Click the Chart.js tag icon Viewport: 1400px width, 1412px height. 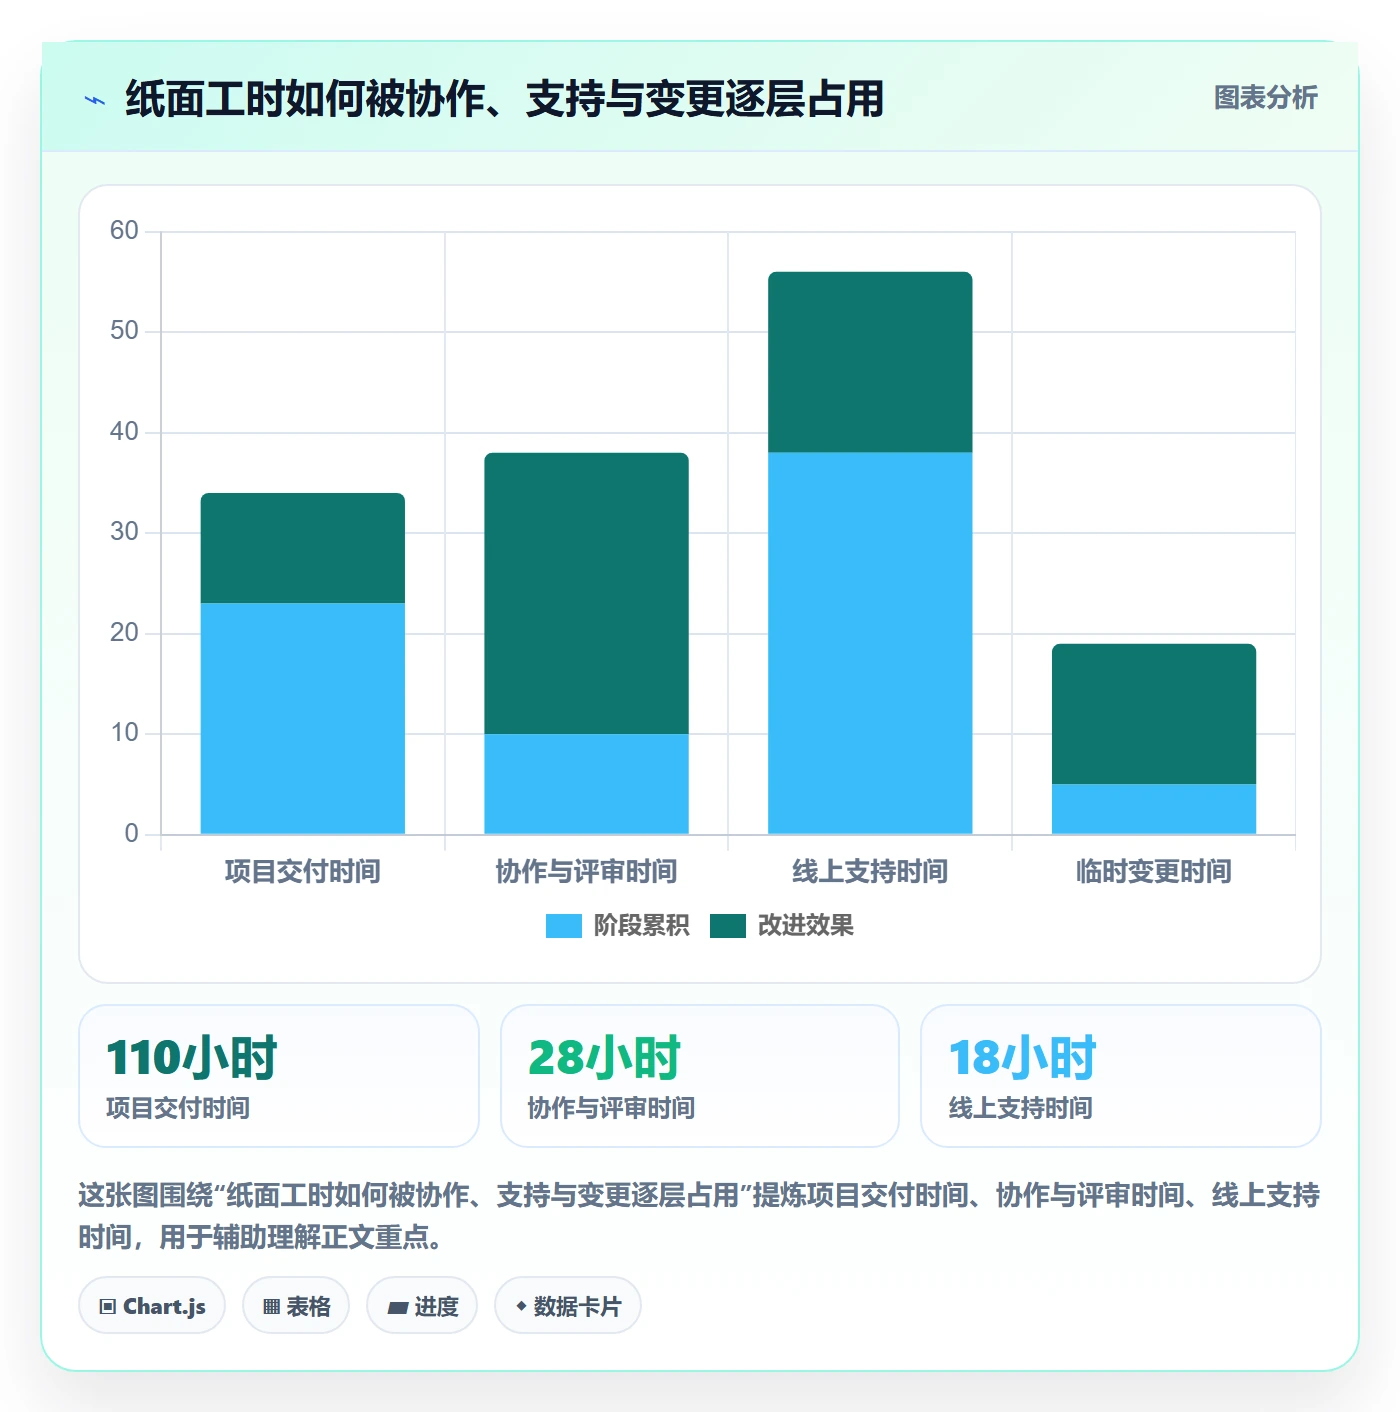[x=108, y=1306]
